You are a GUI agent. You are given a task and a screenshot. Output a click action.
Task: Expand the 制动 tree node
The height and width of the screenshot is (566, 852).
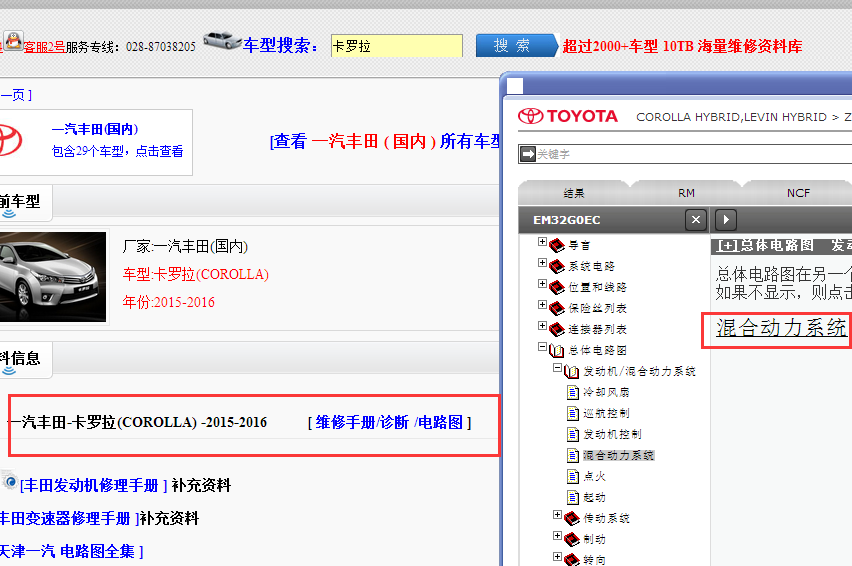coord(557,536)
